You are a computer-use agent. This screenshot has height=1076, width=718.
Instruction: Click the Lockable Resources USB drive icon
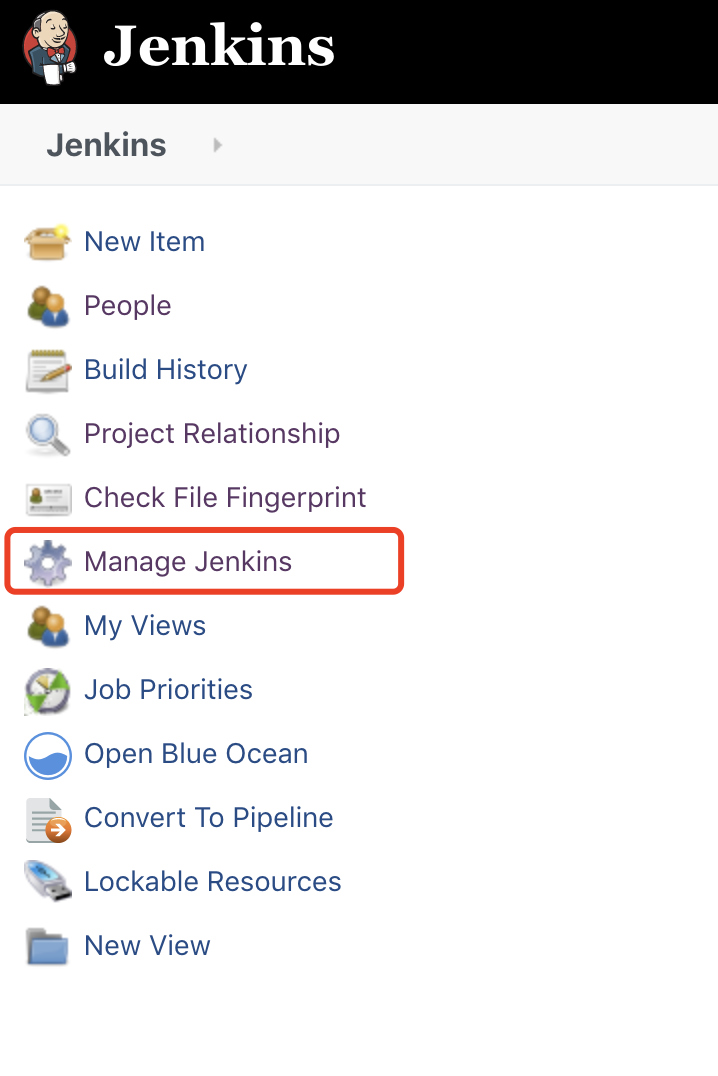[x=47, y=882]
